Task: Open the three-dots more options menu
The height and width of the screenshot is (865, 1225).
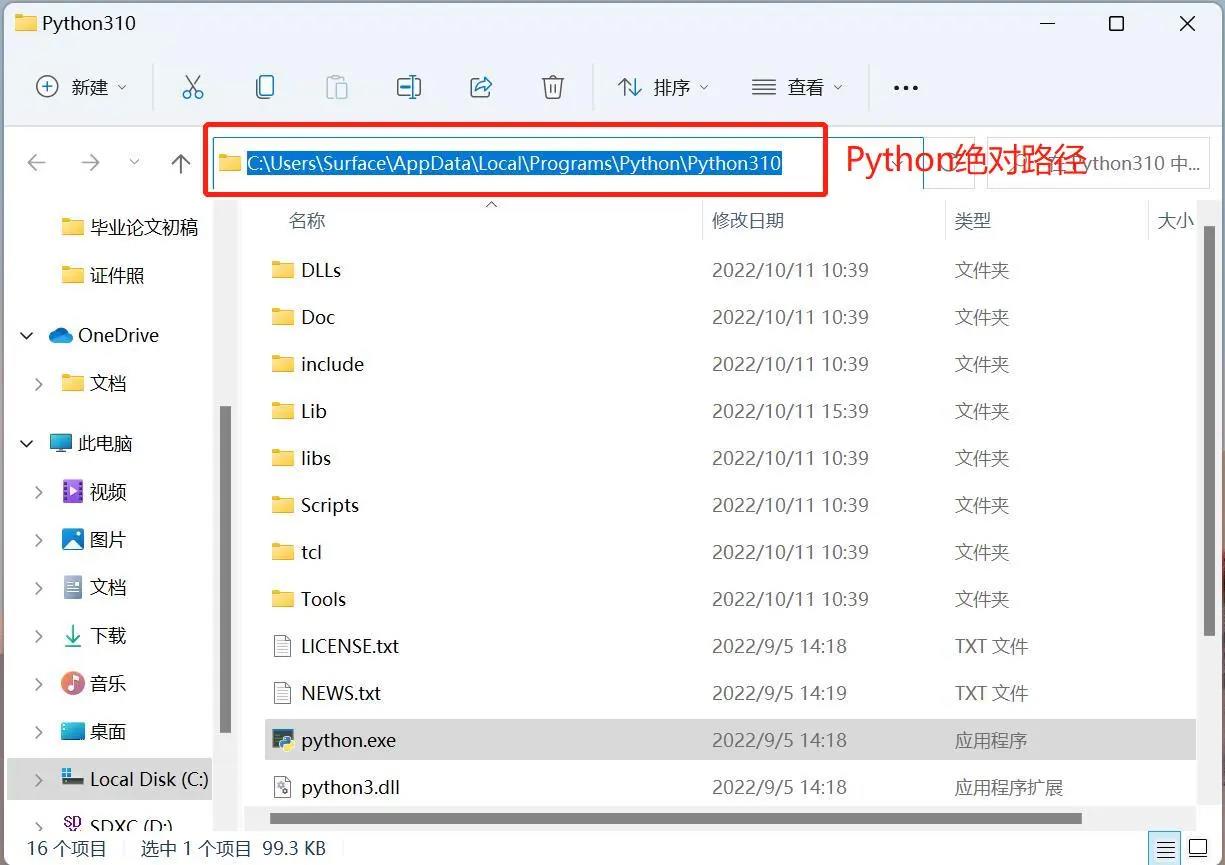Action: (x=905, y=88)
